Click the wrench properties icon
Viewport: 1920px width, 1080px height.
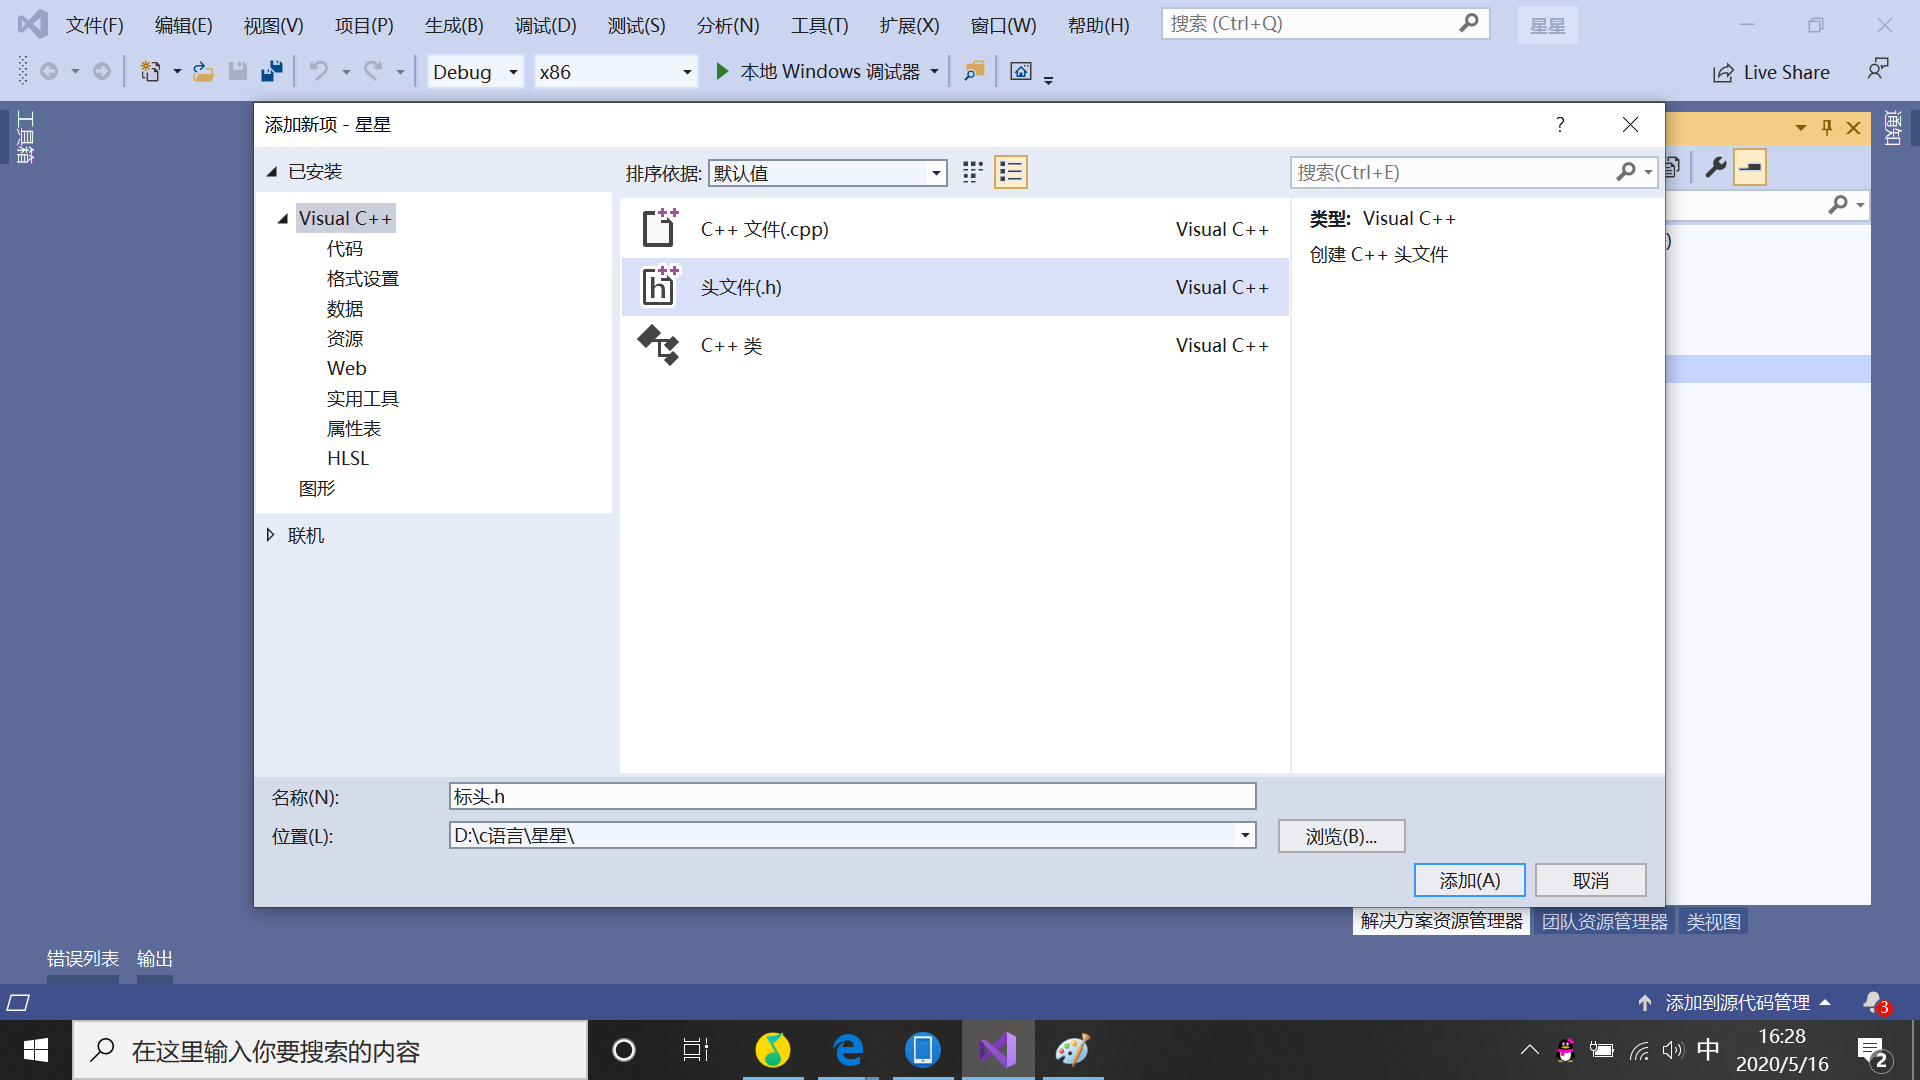pos(1716,167)
